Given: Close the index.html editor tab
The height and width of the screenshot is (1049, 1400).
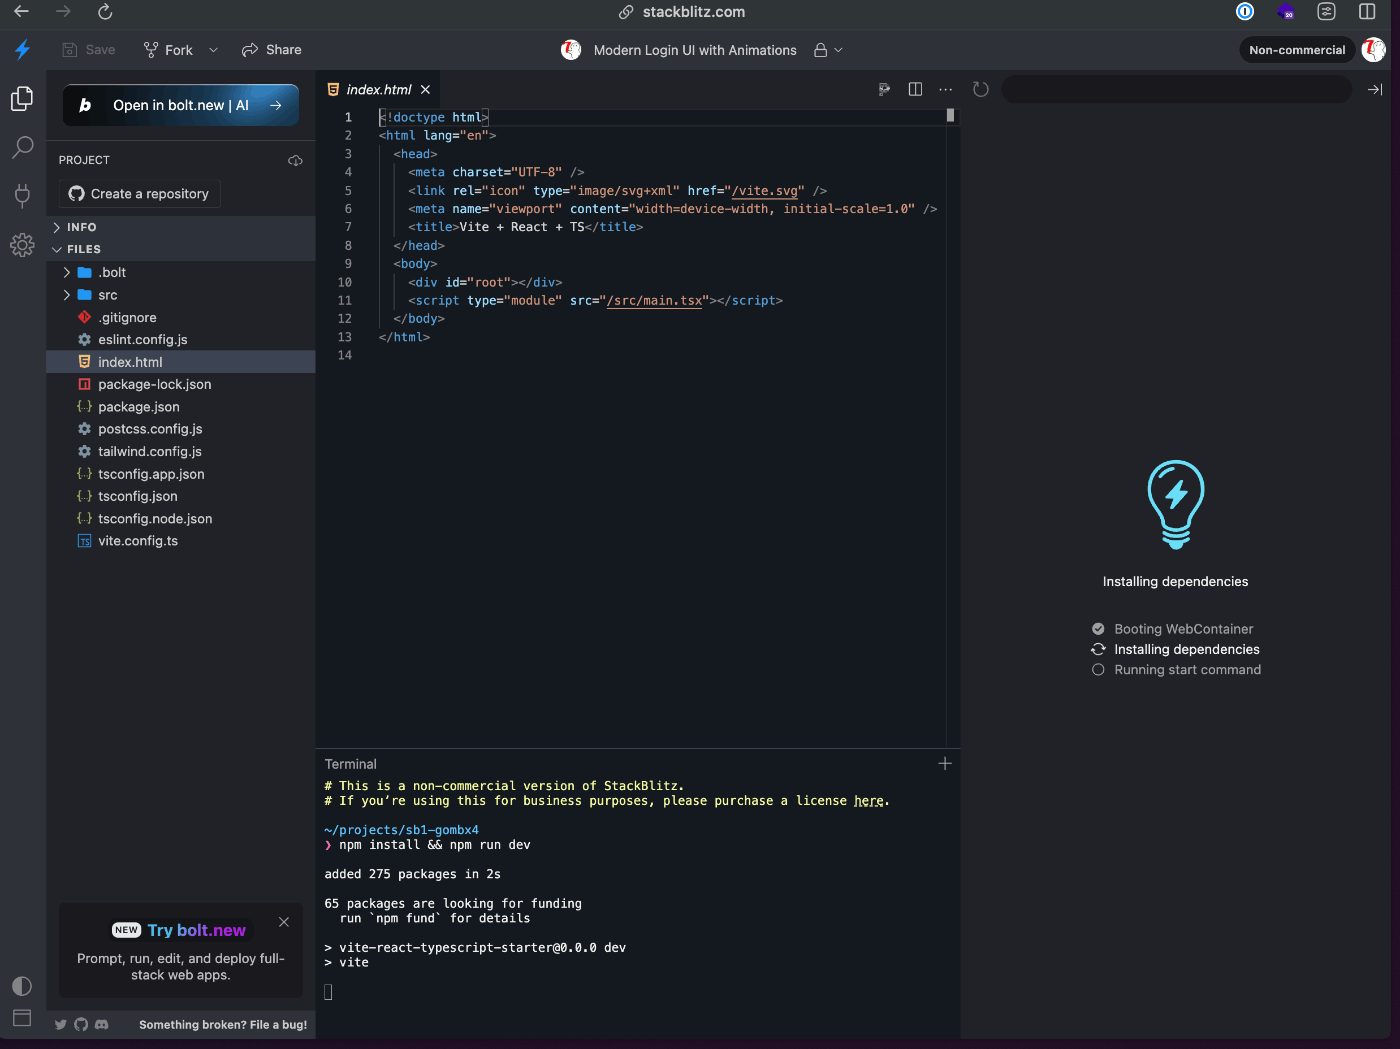Looking at the screenshot, I should coord(425,89).
